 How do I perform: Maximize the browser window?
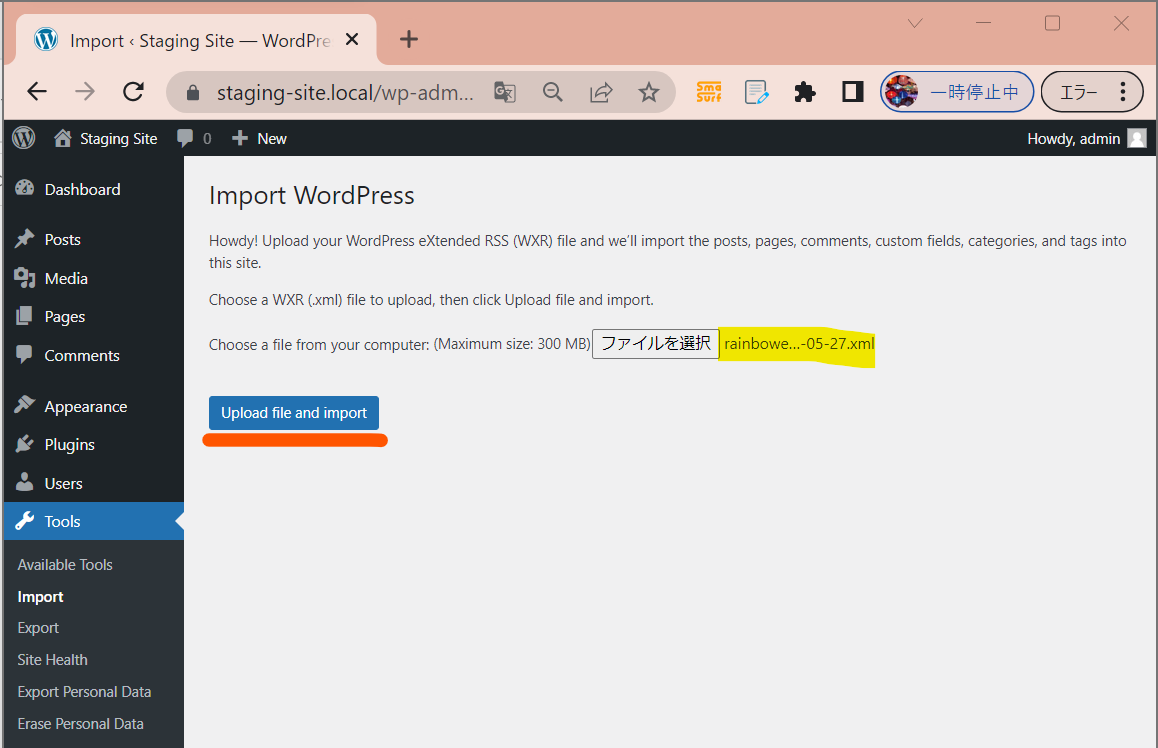(x=1052, y=24)
